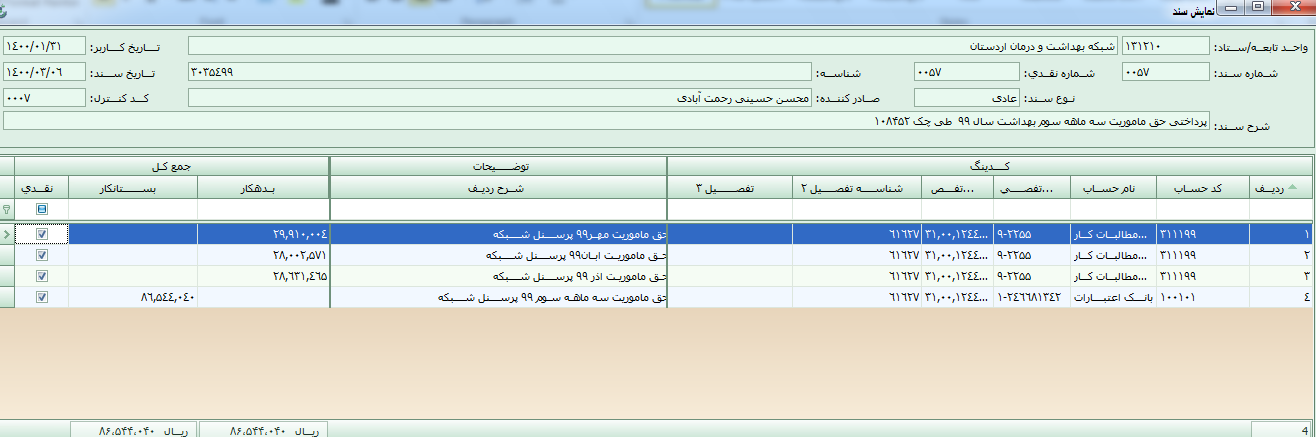Toggle نقدی checkbox in row with 28,631,465
The height and width of the screenshot is (437, 1316).
[x=42, y=275]
